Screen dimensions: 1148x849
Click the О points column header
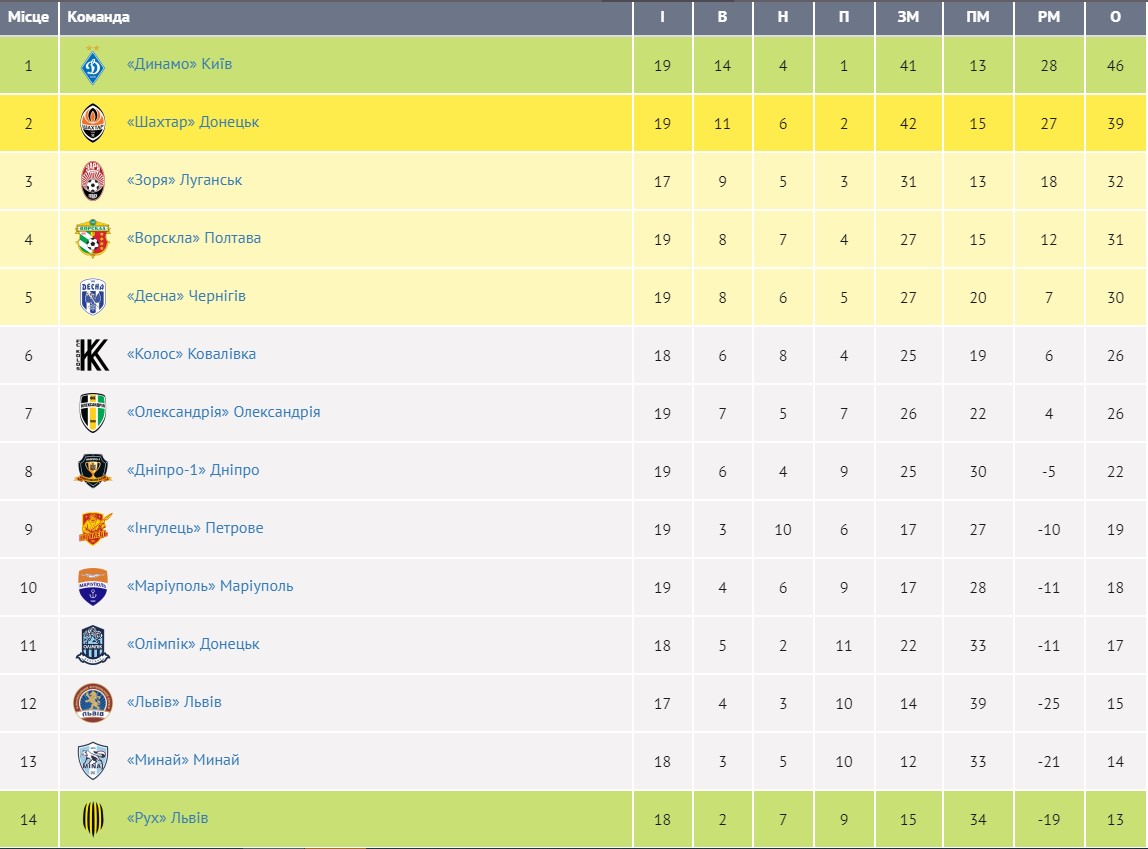point(1115,17)
